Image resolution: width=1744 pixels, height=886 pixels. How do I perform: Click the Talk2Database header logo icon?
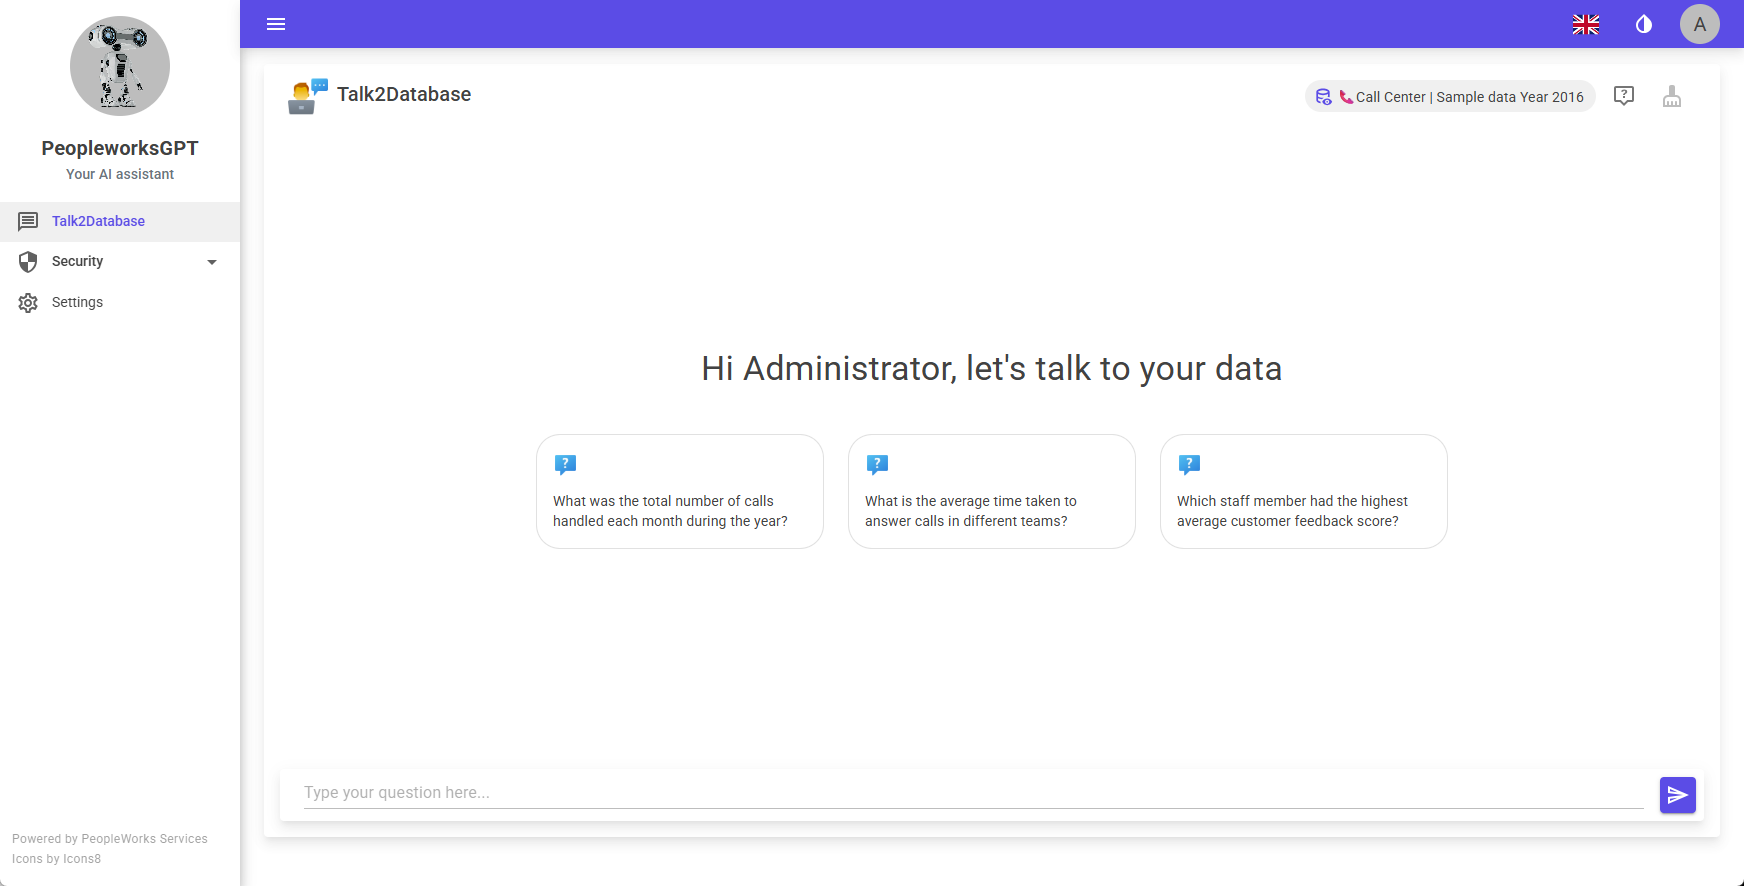[308, 96]
